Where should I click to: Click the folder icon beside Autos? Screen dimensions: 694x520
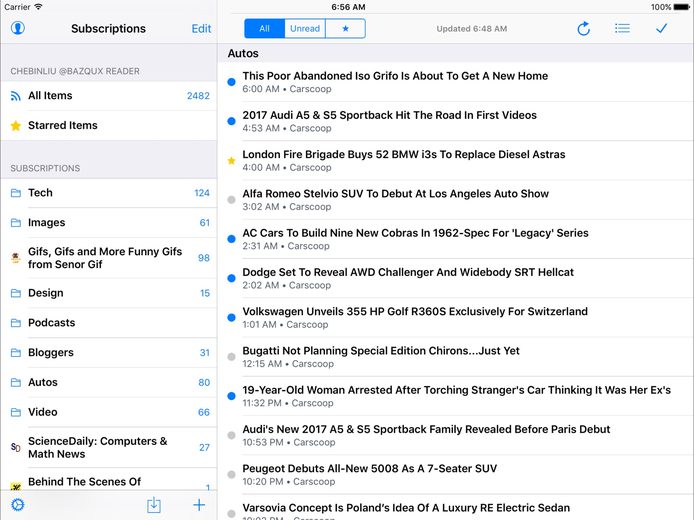click(x=15, y=382)
